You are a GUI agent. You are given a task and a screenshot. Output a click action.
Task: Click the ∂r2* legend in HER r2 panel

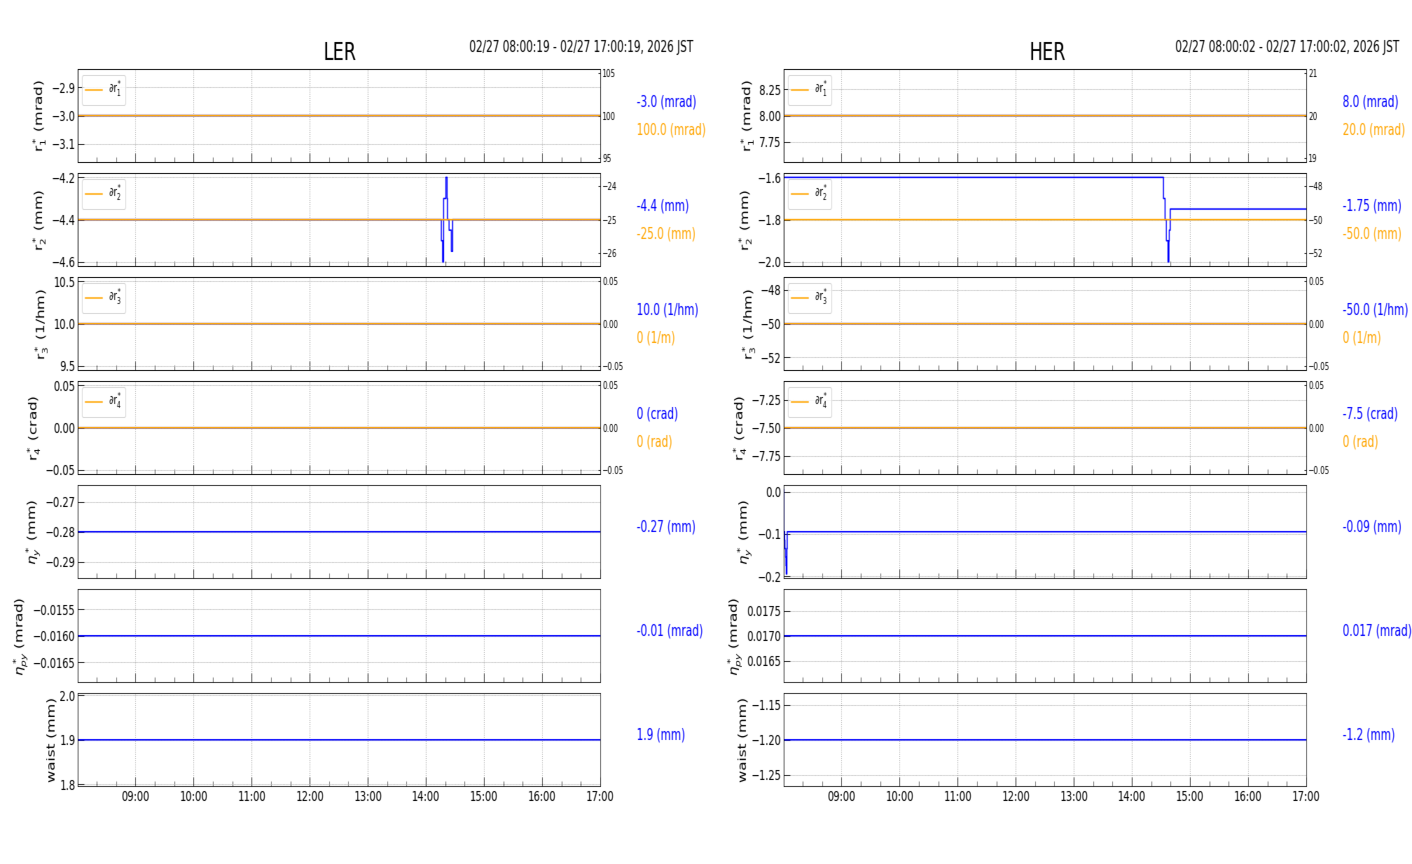tap(809, 193)
